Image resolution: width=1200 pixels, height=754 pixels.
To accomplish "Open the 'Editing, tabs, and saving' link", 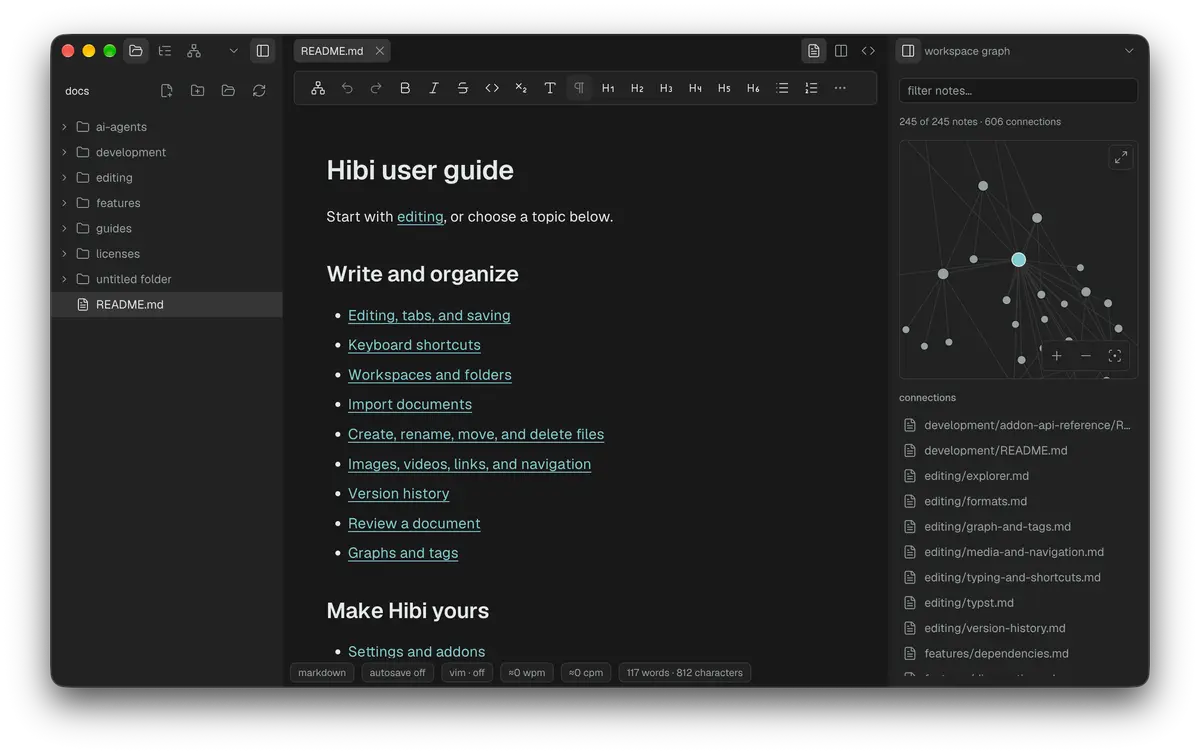I will click(429, 315).
